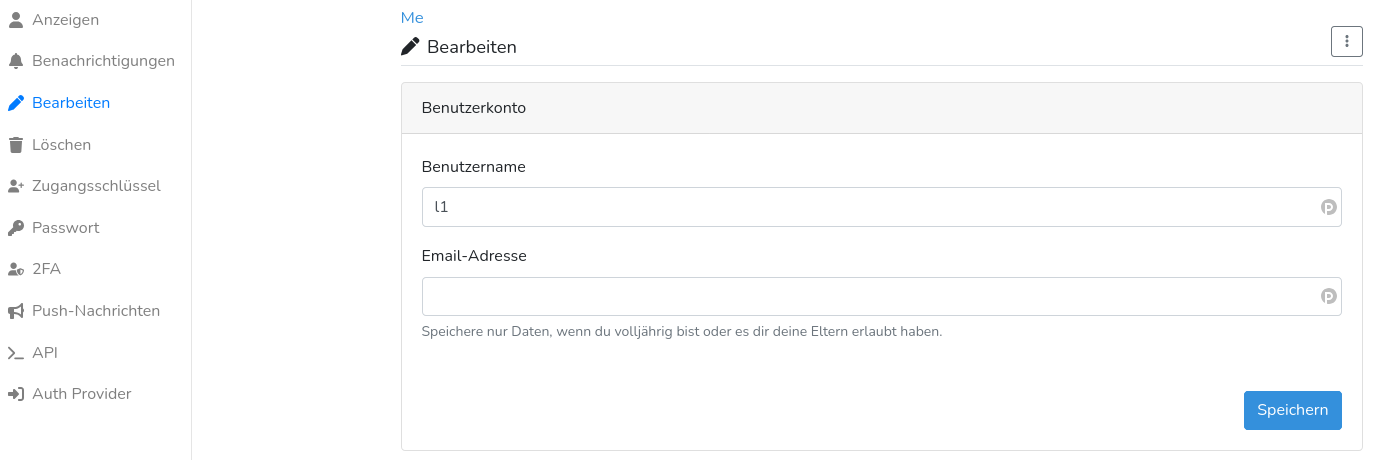
Task: Click the API terminal icon
Action: coord(15,353)
